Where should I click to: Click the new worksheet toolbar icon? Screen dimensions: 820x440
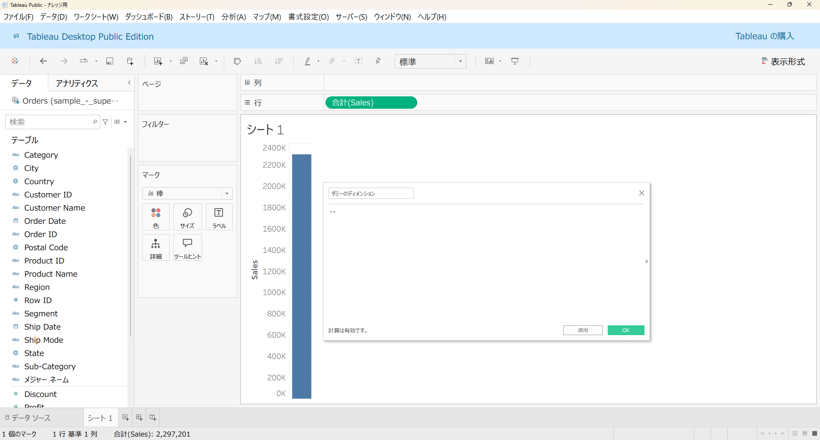[x=157, y=61]
